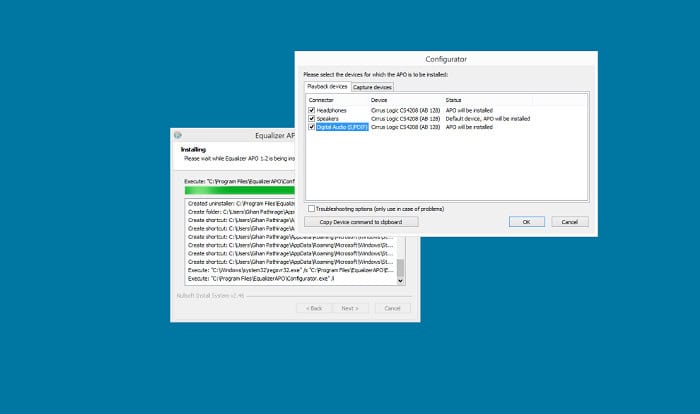
Task: Click the green installation progress bar
Action: [x=240, y=190]
